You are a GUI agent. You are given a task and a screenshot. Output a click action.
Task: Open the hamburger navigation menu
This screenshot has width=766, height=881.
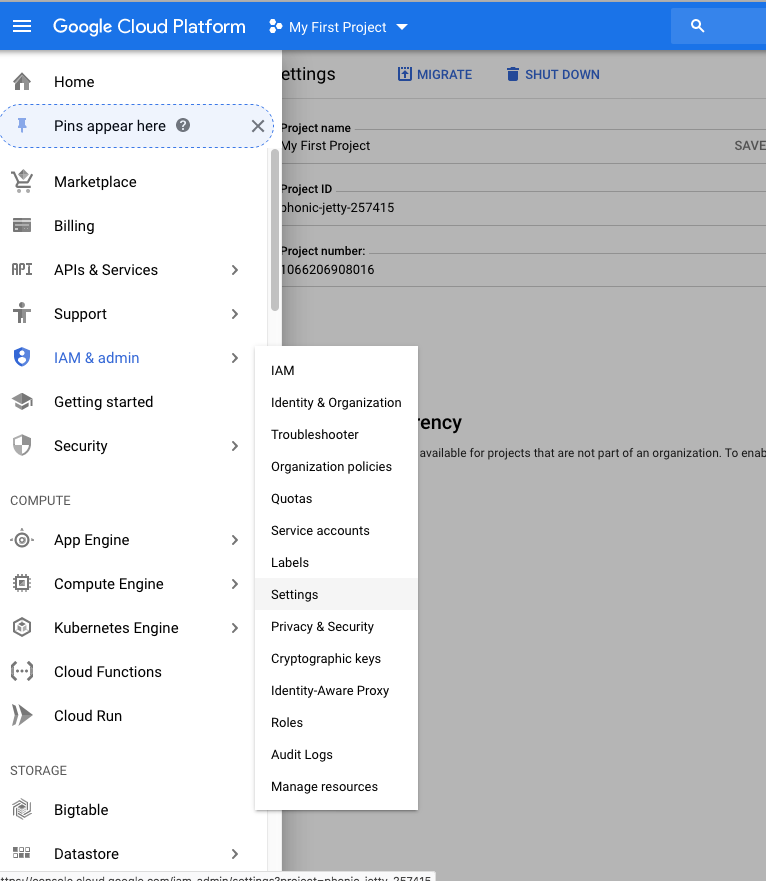[x=22, y=26]
